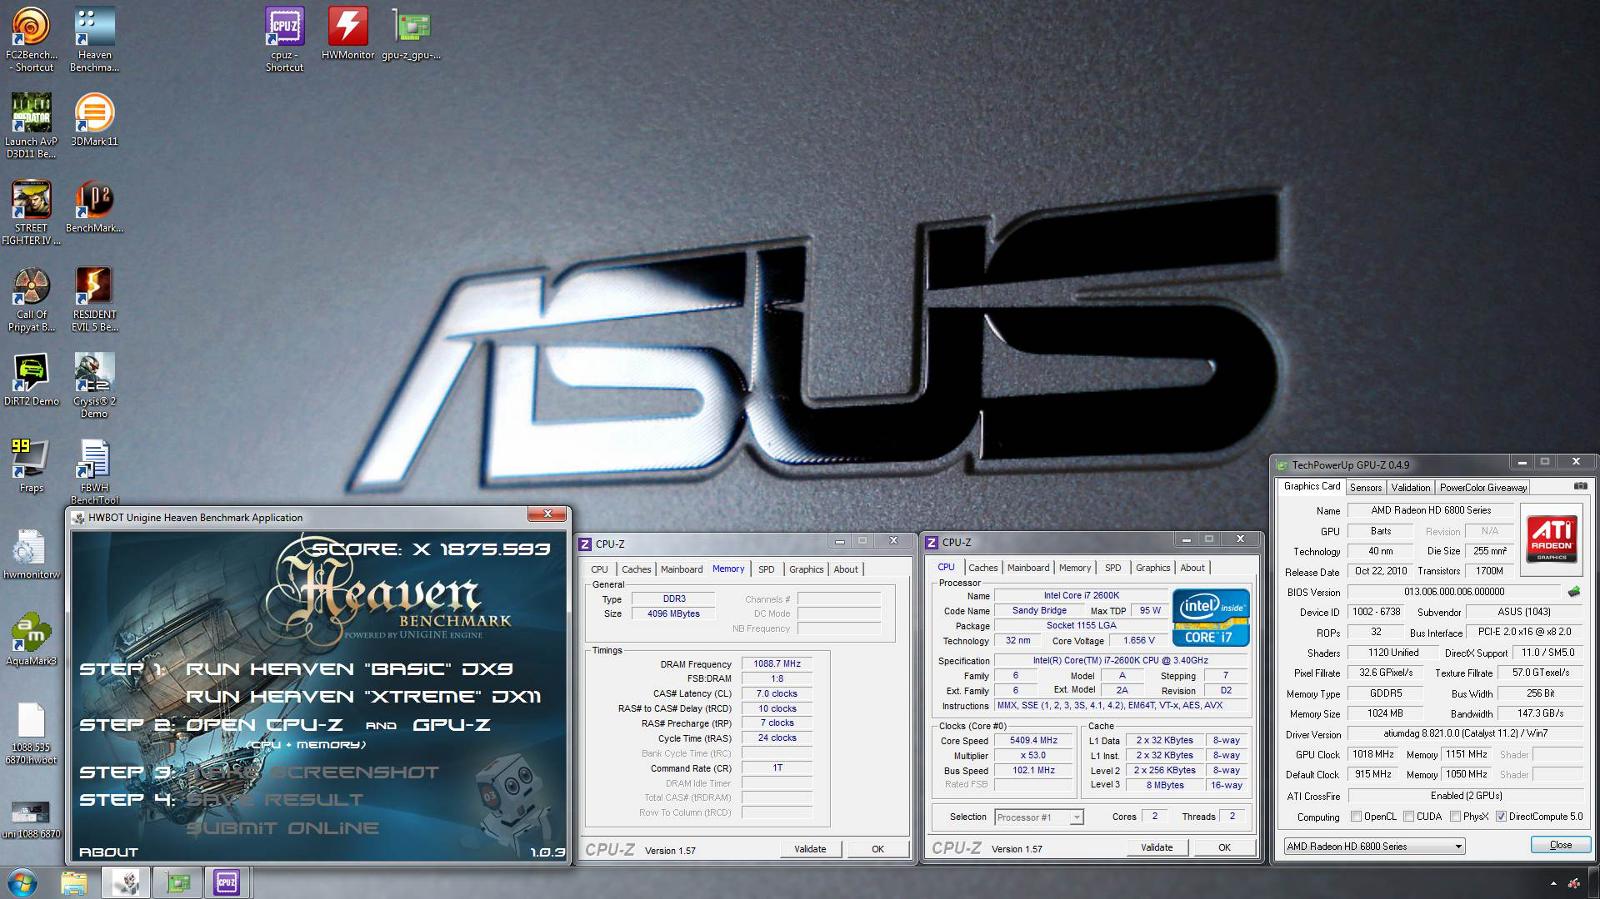Open Graphics tab in CPU-Z CPU window
The width and height of the screenshot is (1600, 899).
1153,567
